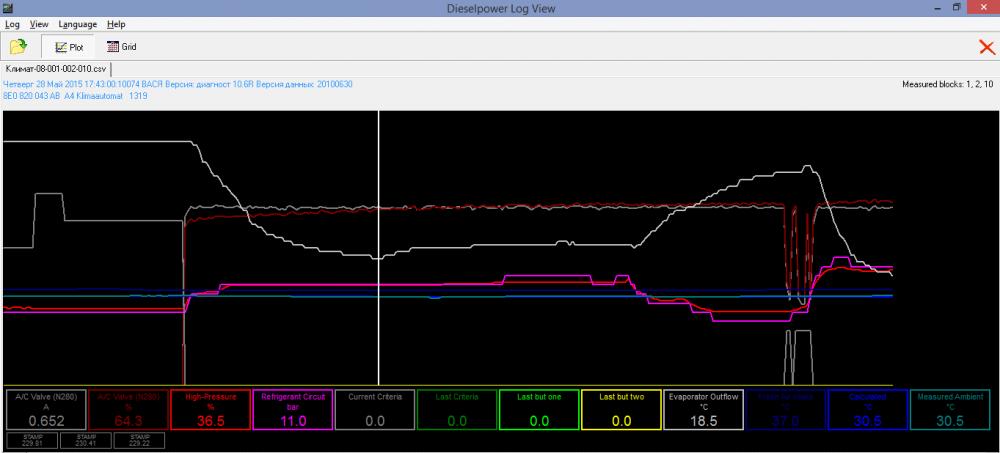Open the View menu
The width and height of the screenshot is (1000, 453).
point(39,23)
